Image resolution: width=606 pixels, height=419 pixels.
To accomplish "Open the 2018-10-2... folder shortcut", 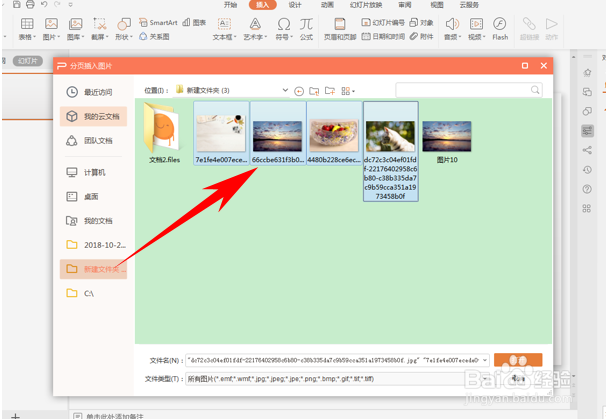I will (x=93, y=245).
